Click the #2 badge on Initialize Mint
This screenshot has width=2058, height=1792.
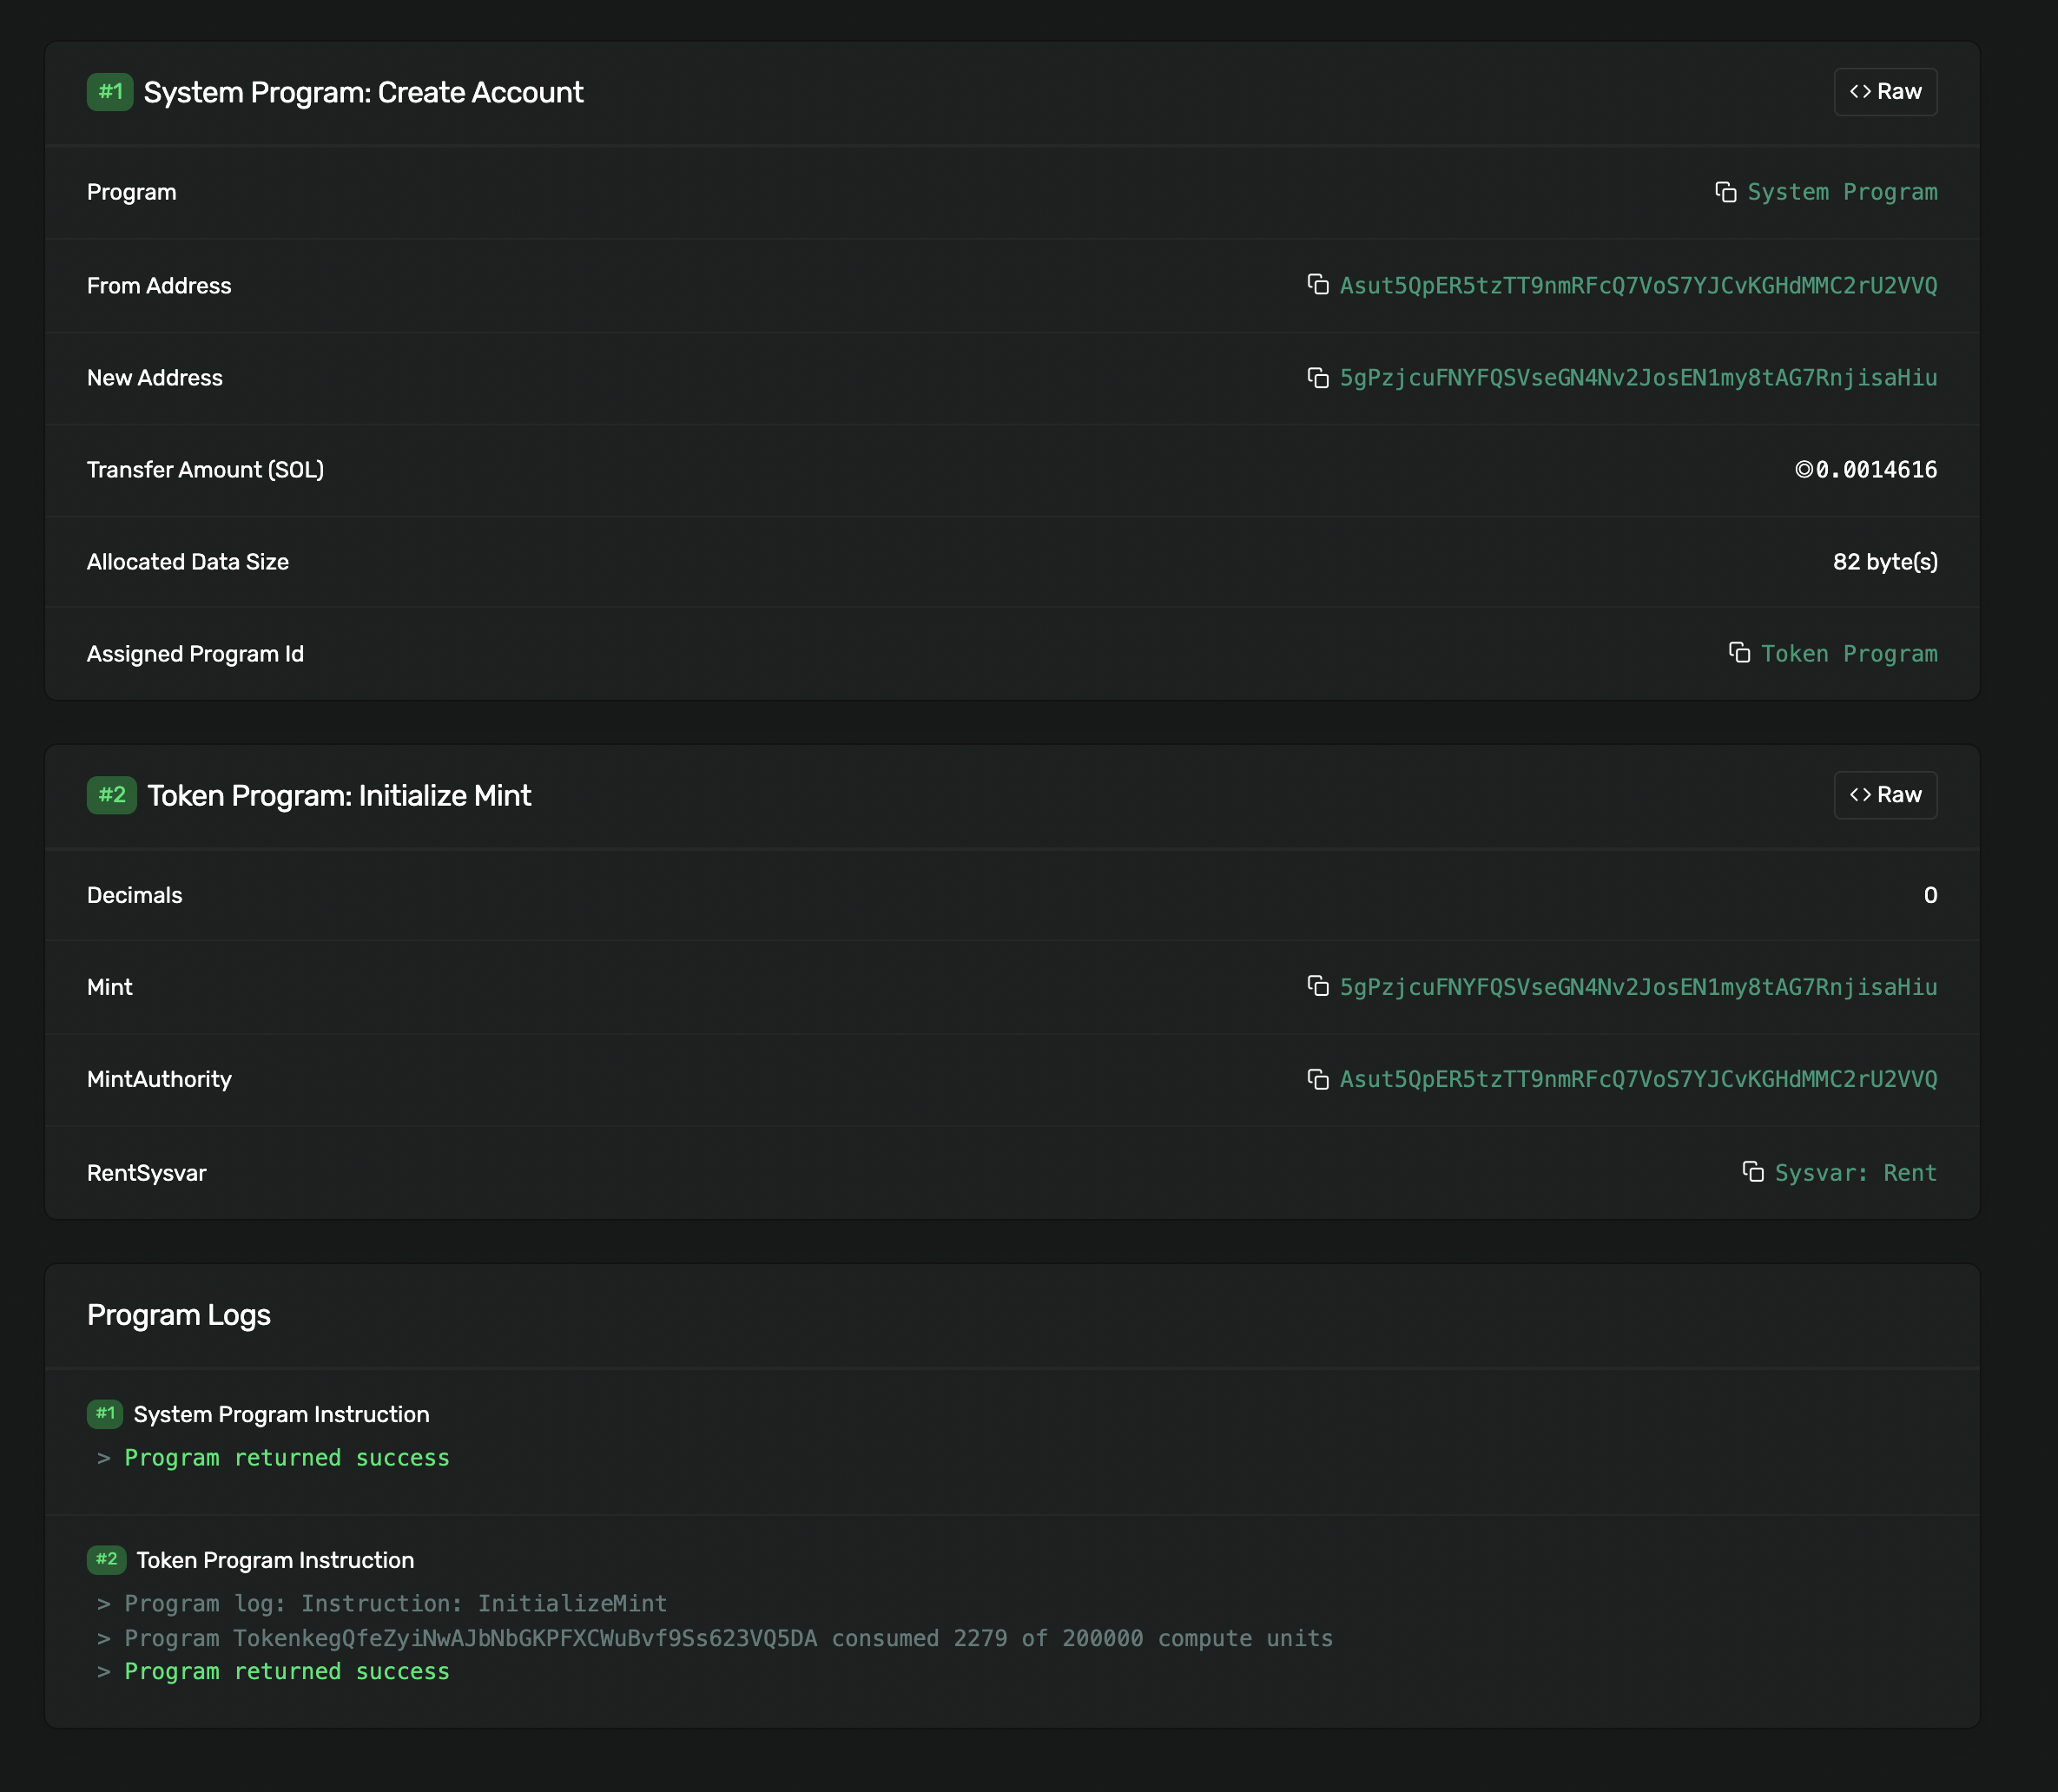[x=111, y=795]
